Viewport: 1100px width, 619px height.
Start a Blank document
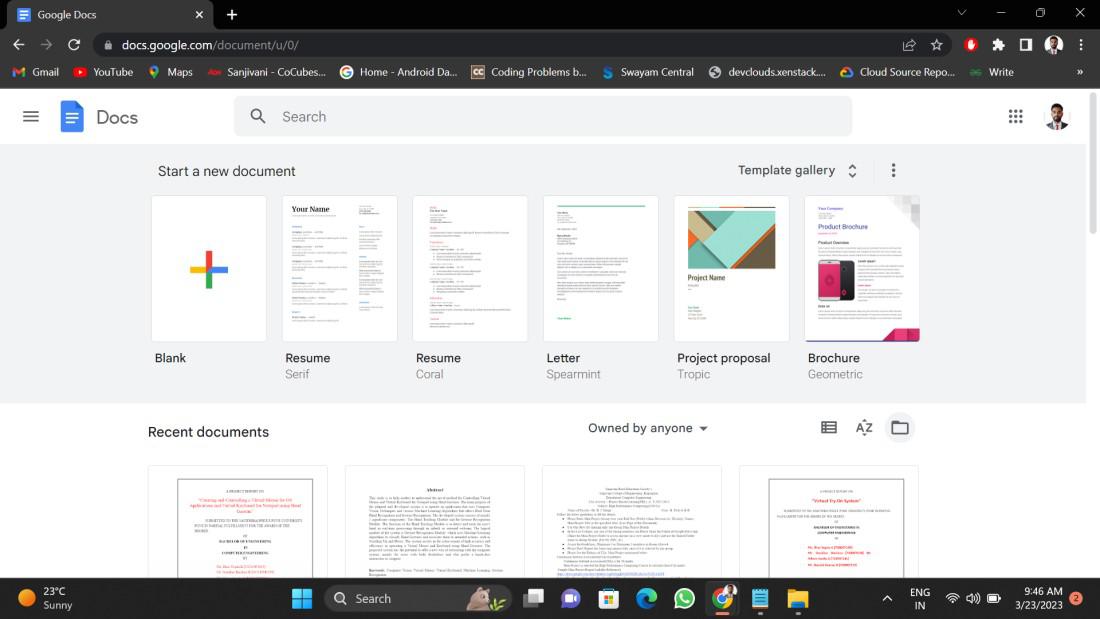209,269
